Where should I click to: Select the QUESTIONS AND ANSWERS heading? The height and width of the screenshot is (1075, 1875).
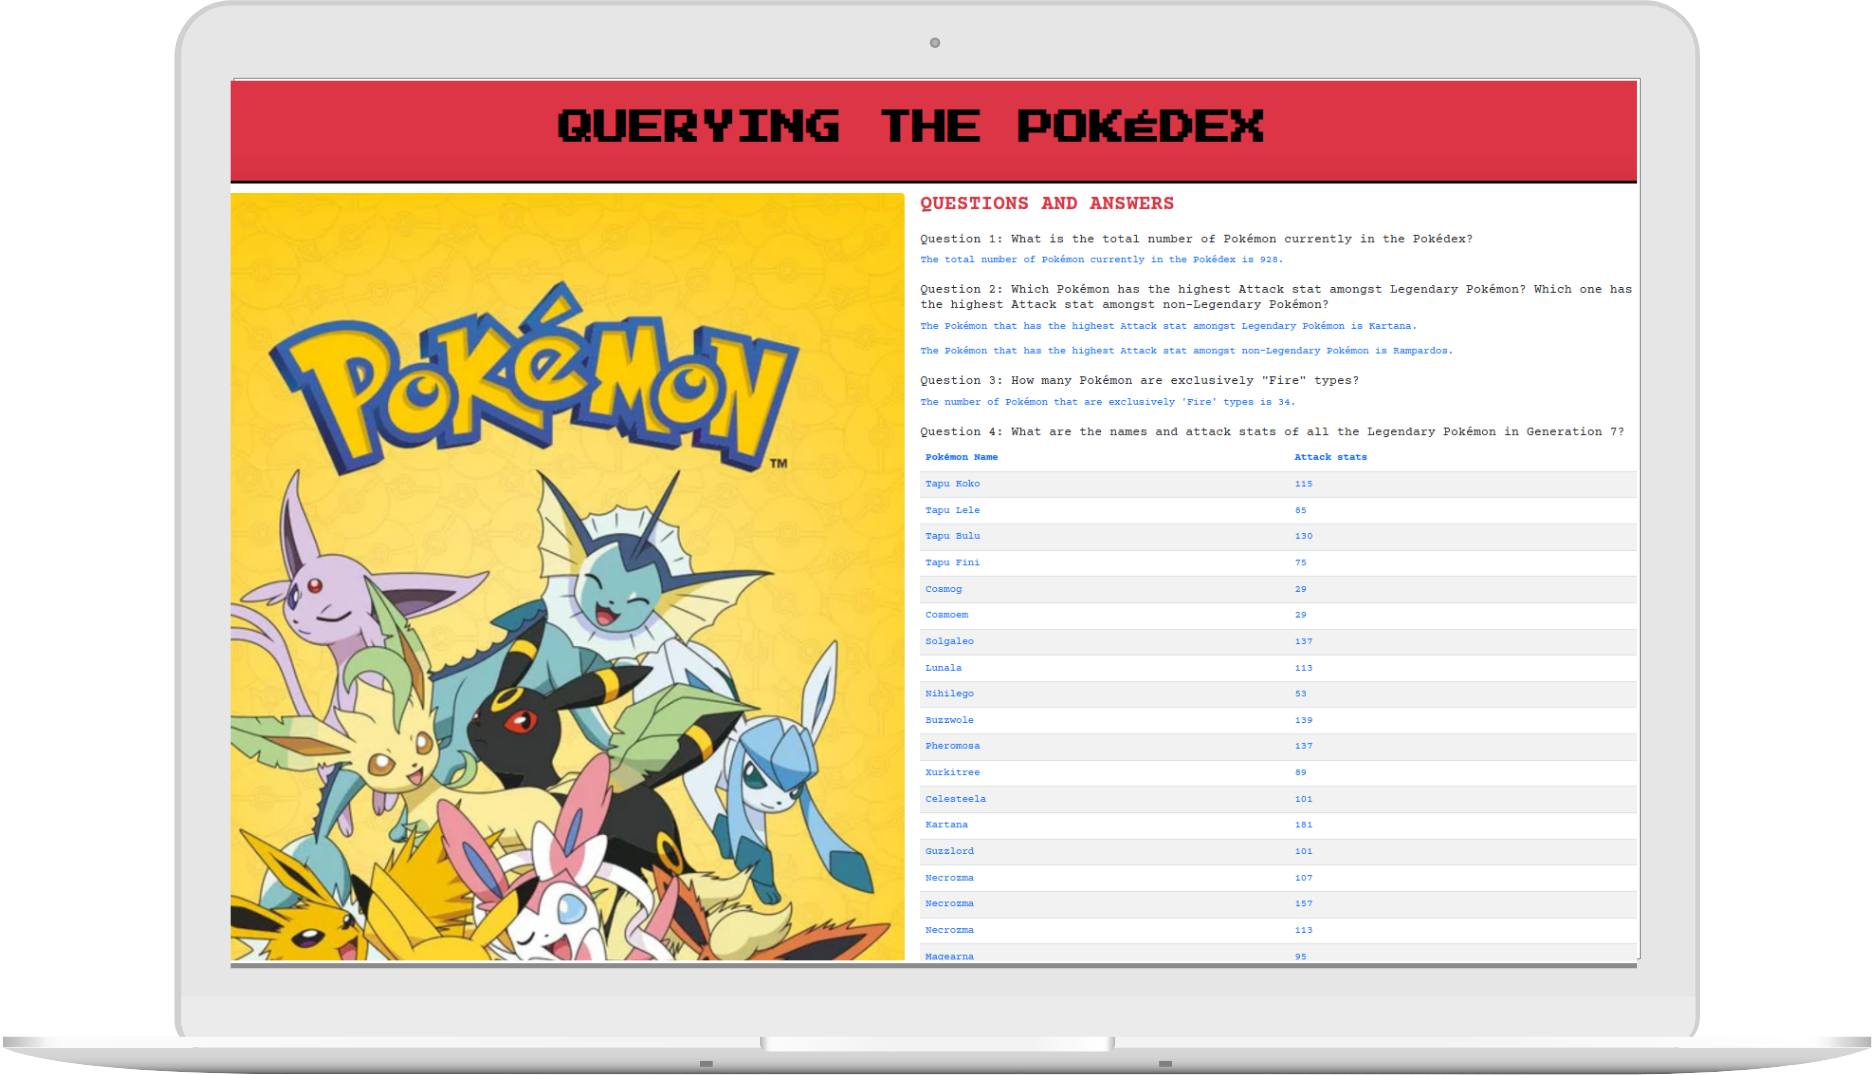tap(1047, 203)
